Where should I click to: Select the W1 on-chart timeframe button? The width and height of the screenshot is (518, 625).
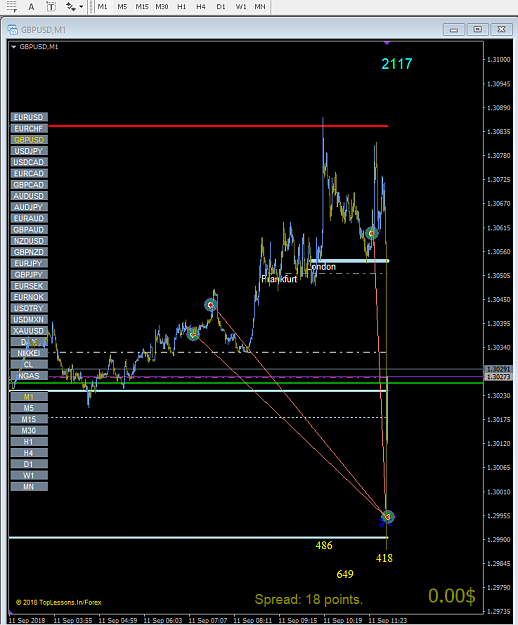click(29, 475)
